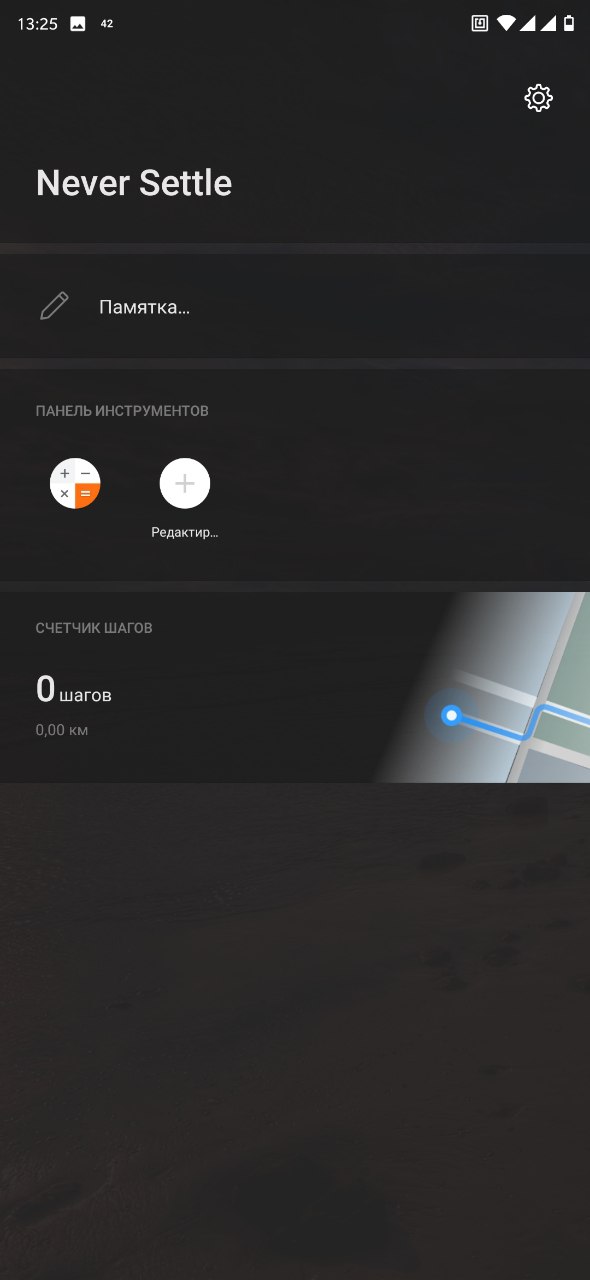Image resolution: width=590 pixels, height=1280 pixels.
Task: Tap the plus icon to add a tool
Action: [185, 484]
